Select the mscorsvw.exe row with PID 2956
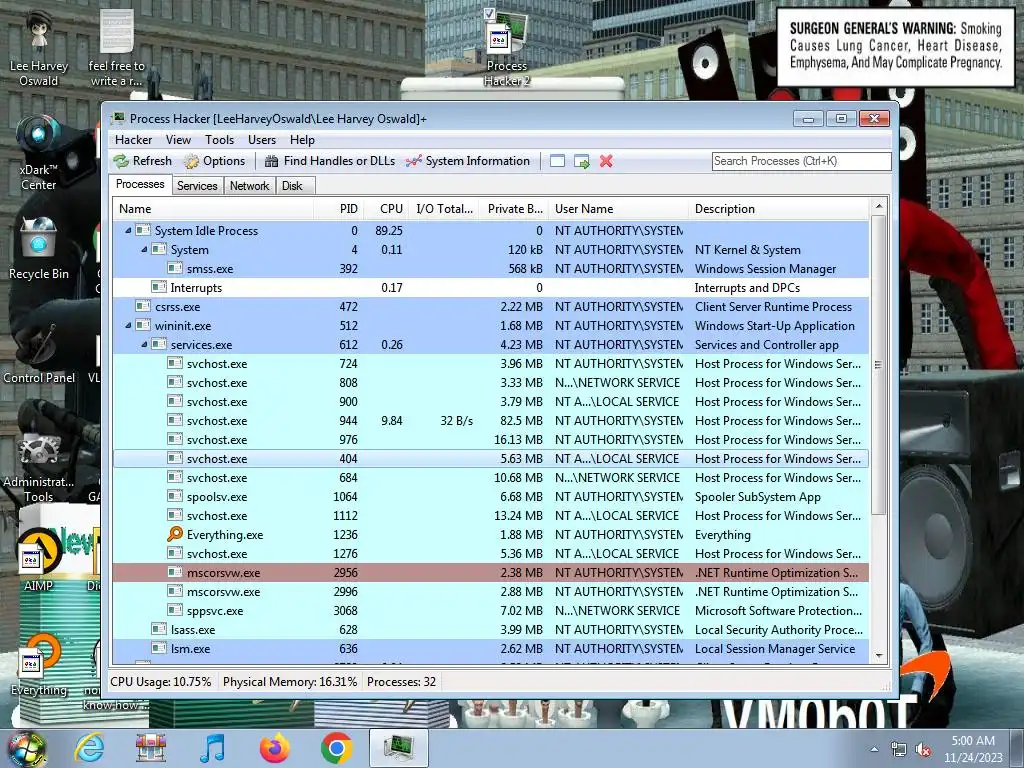The height and width of the screenshot is (768, 1024). click(491, 573)
